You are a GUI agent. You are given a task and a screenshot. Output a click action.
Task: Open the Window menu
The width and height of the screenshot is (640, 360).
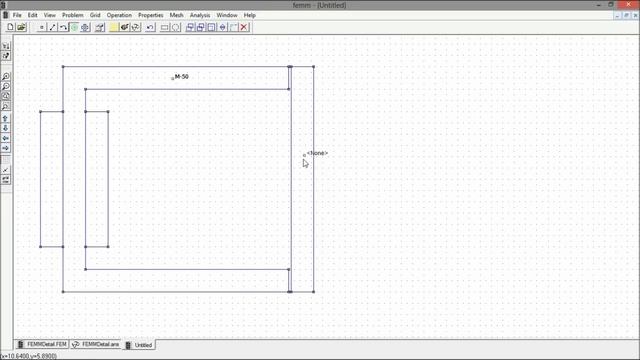227,15
